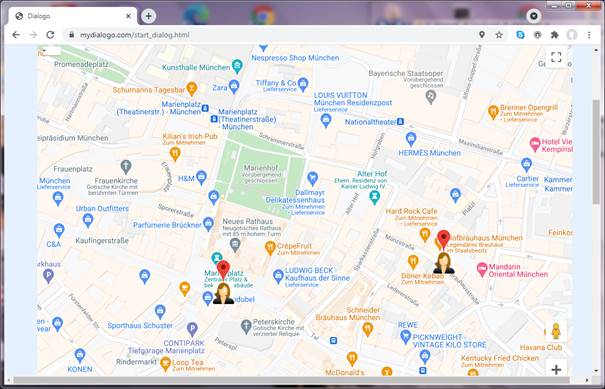Viewport: 605px width, 389px height.
Task: Click the mydialogo.com address bar
Action: click(x=270, y=35)
